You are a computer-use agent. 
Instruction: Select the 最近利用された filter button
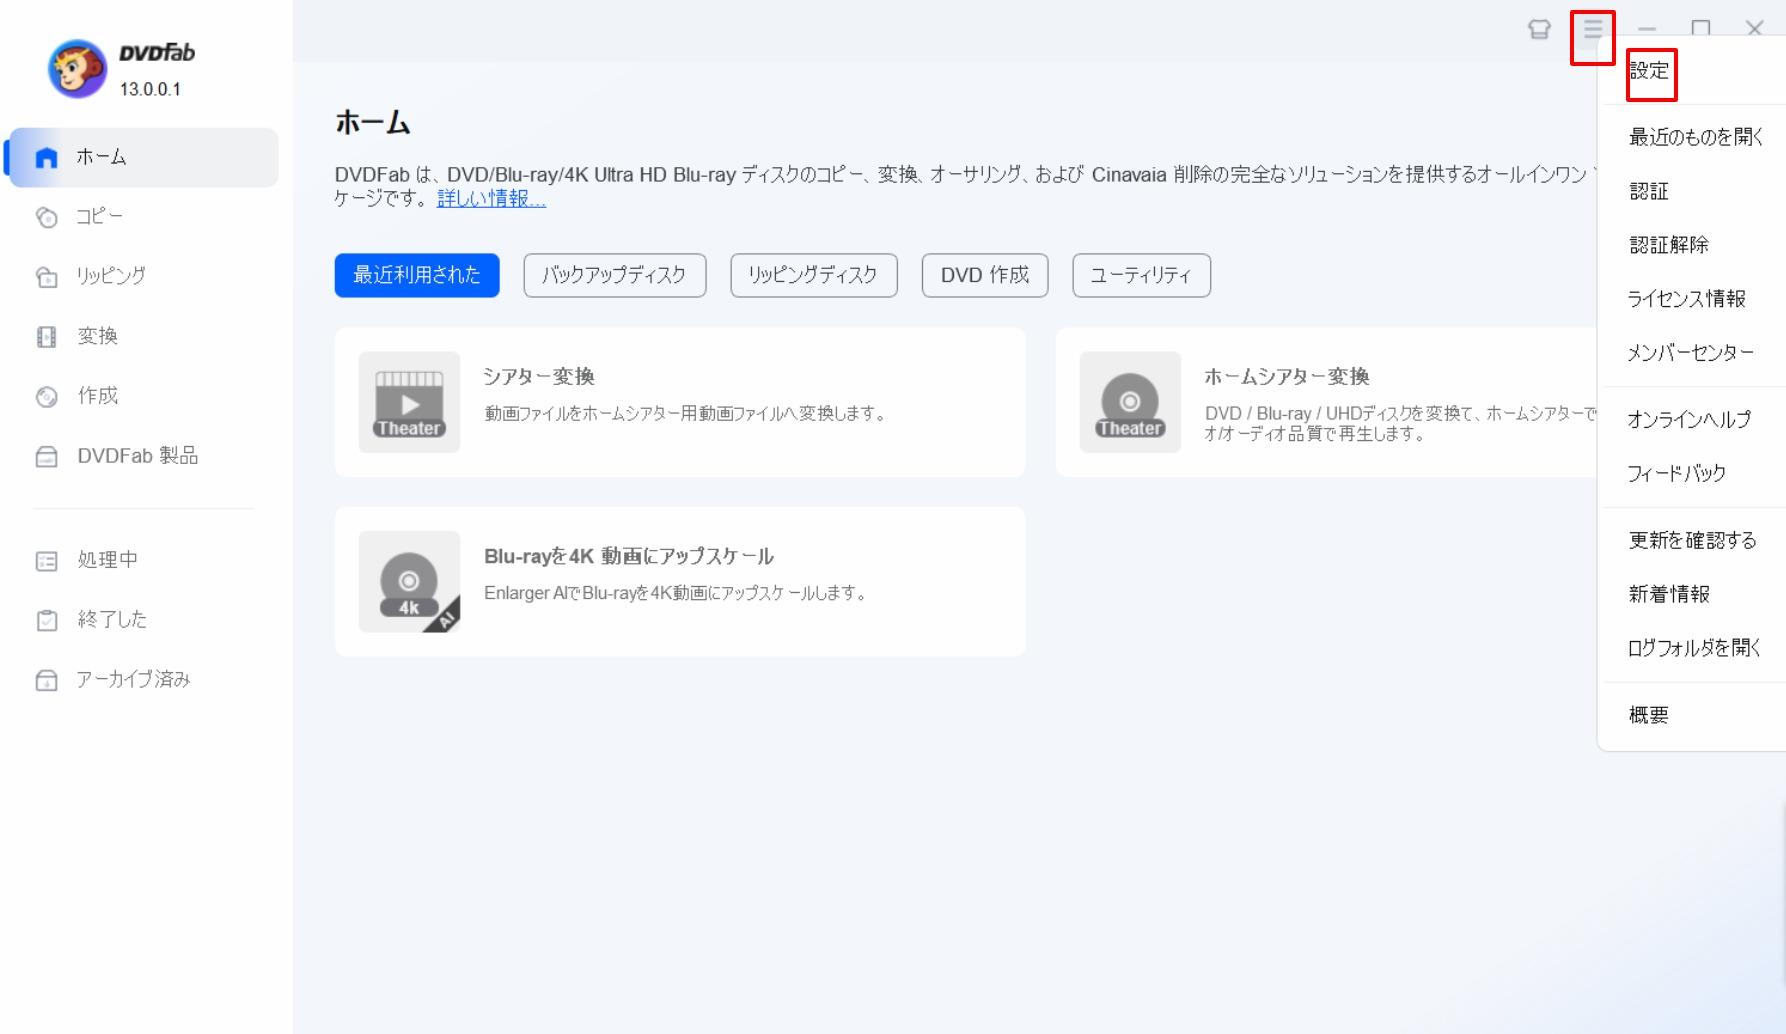(x=417, y=275)
